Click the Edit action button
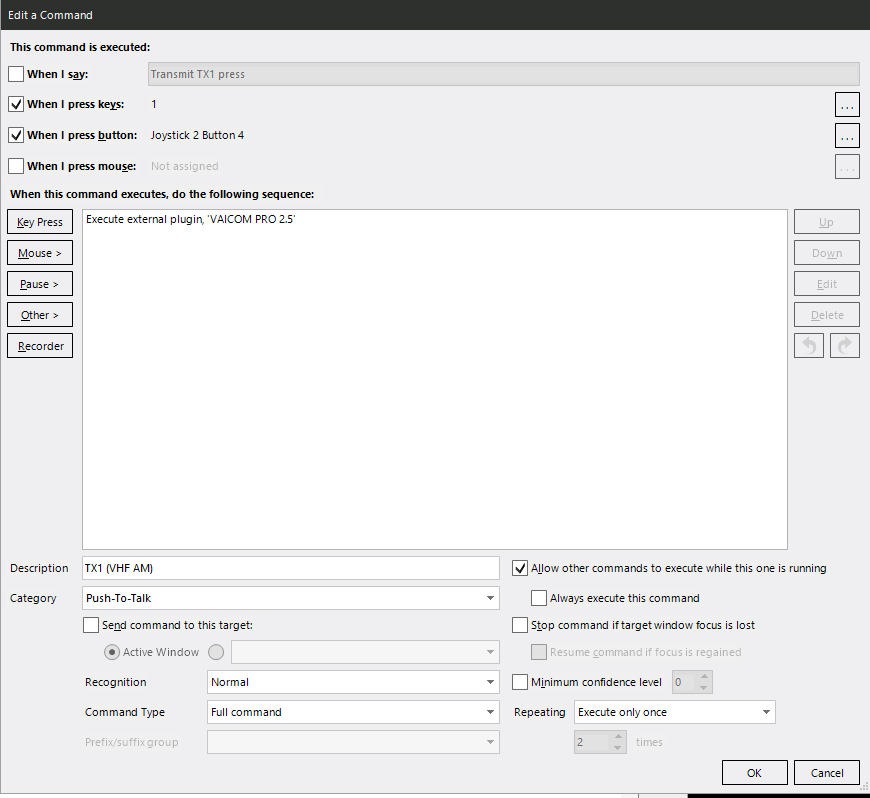Screen dimensions: 870x798 click(x=827, y=284)
